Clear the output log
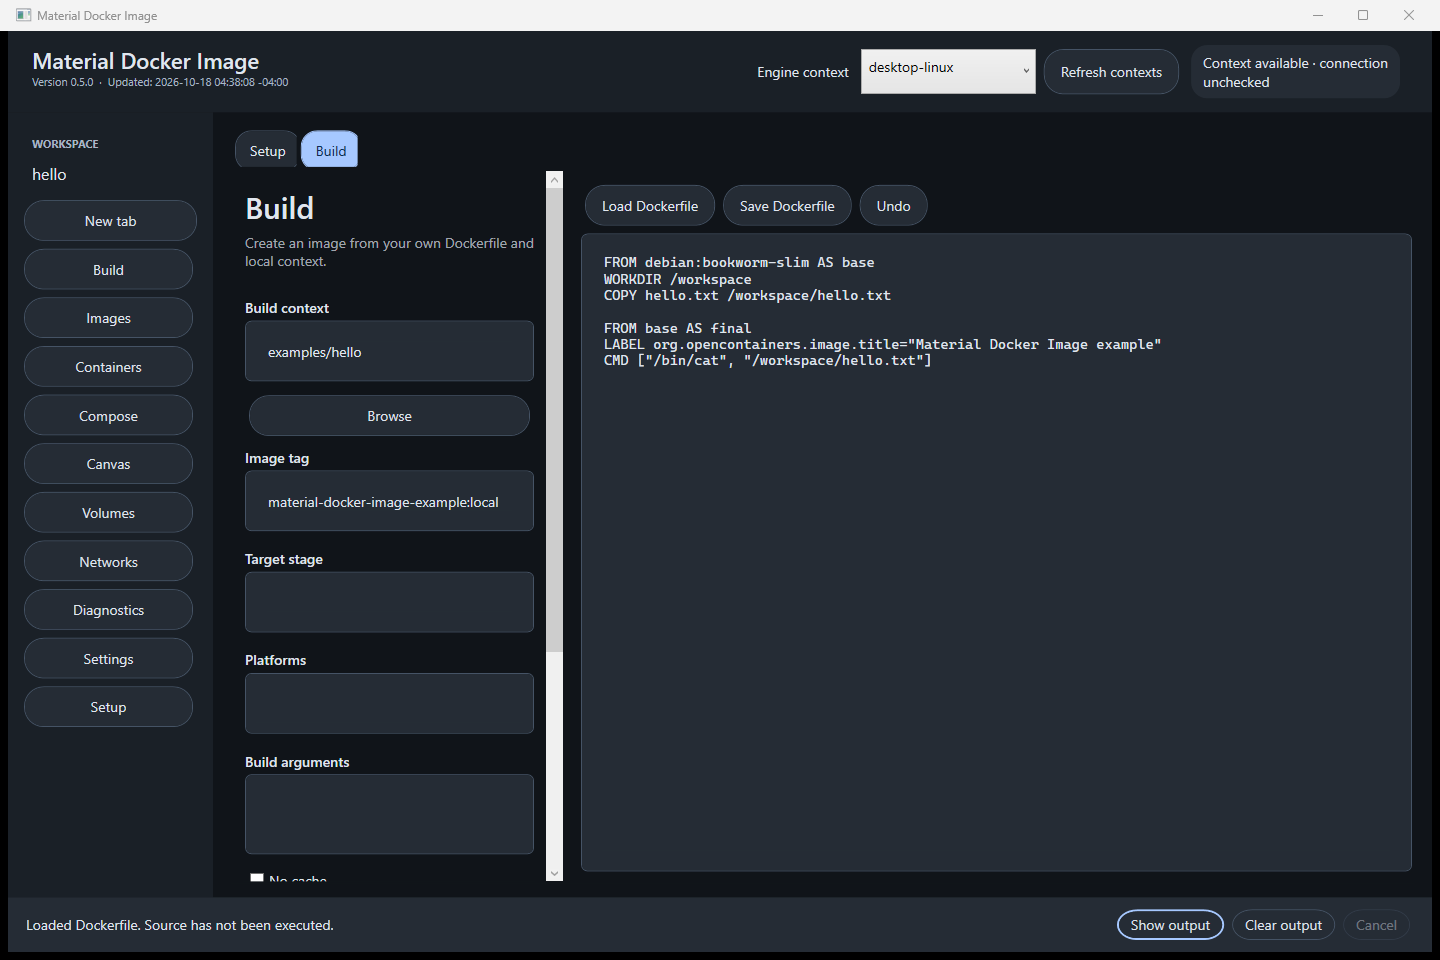1440x960 pixels. [1283, 925]
